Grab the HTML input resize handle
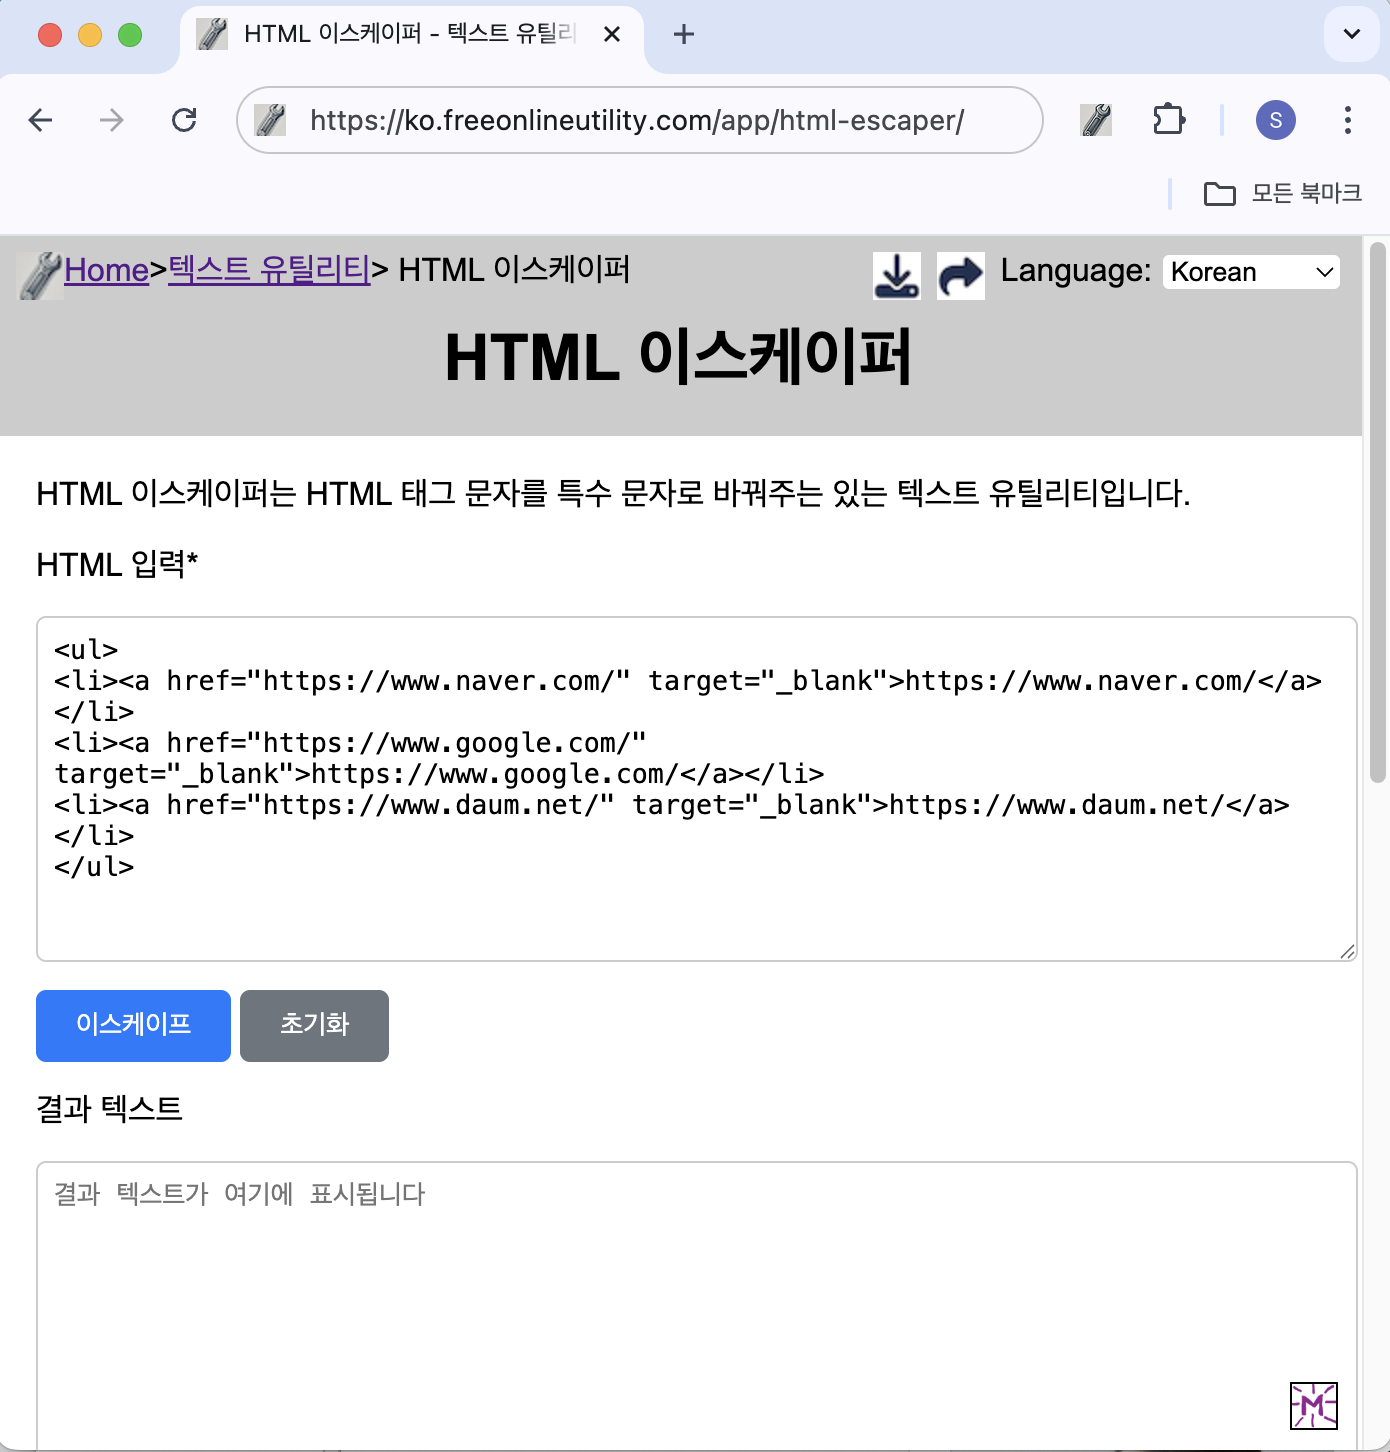Image resolution: width=1390 pixels, height=1452 pixels. (x=1347, y=951)
